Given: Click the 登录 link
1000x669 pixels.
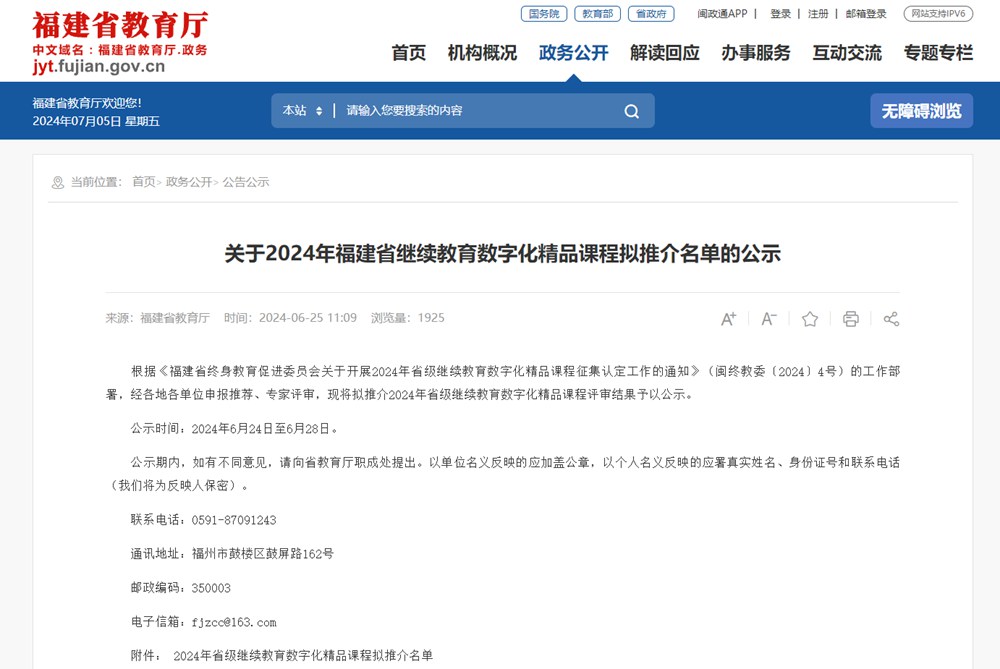Looking at the screenshot, I should [780, 14].
